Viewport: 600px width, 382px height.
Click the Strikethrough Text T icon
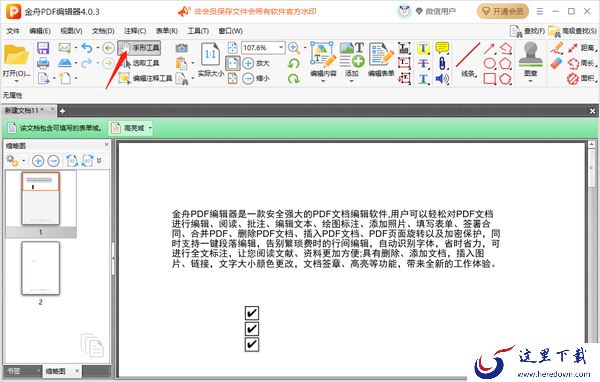[x=423, y=64]
